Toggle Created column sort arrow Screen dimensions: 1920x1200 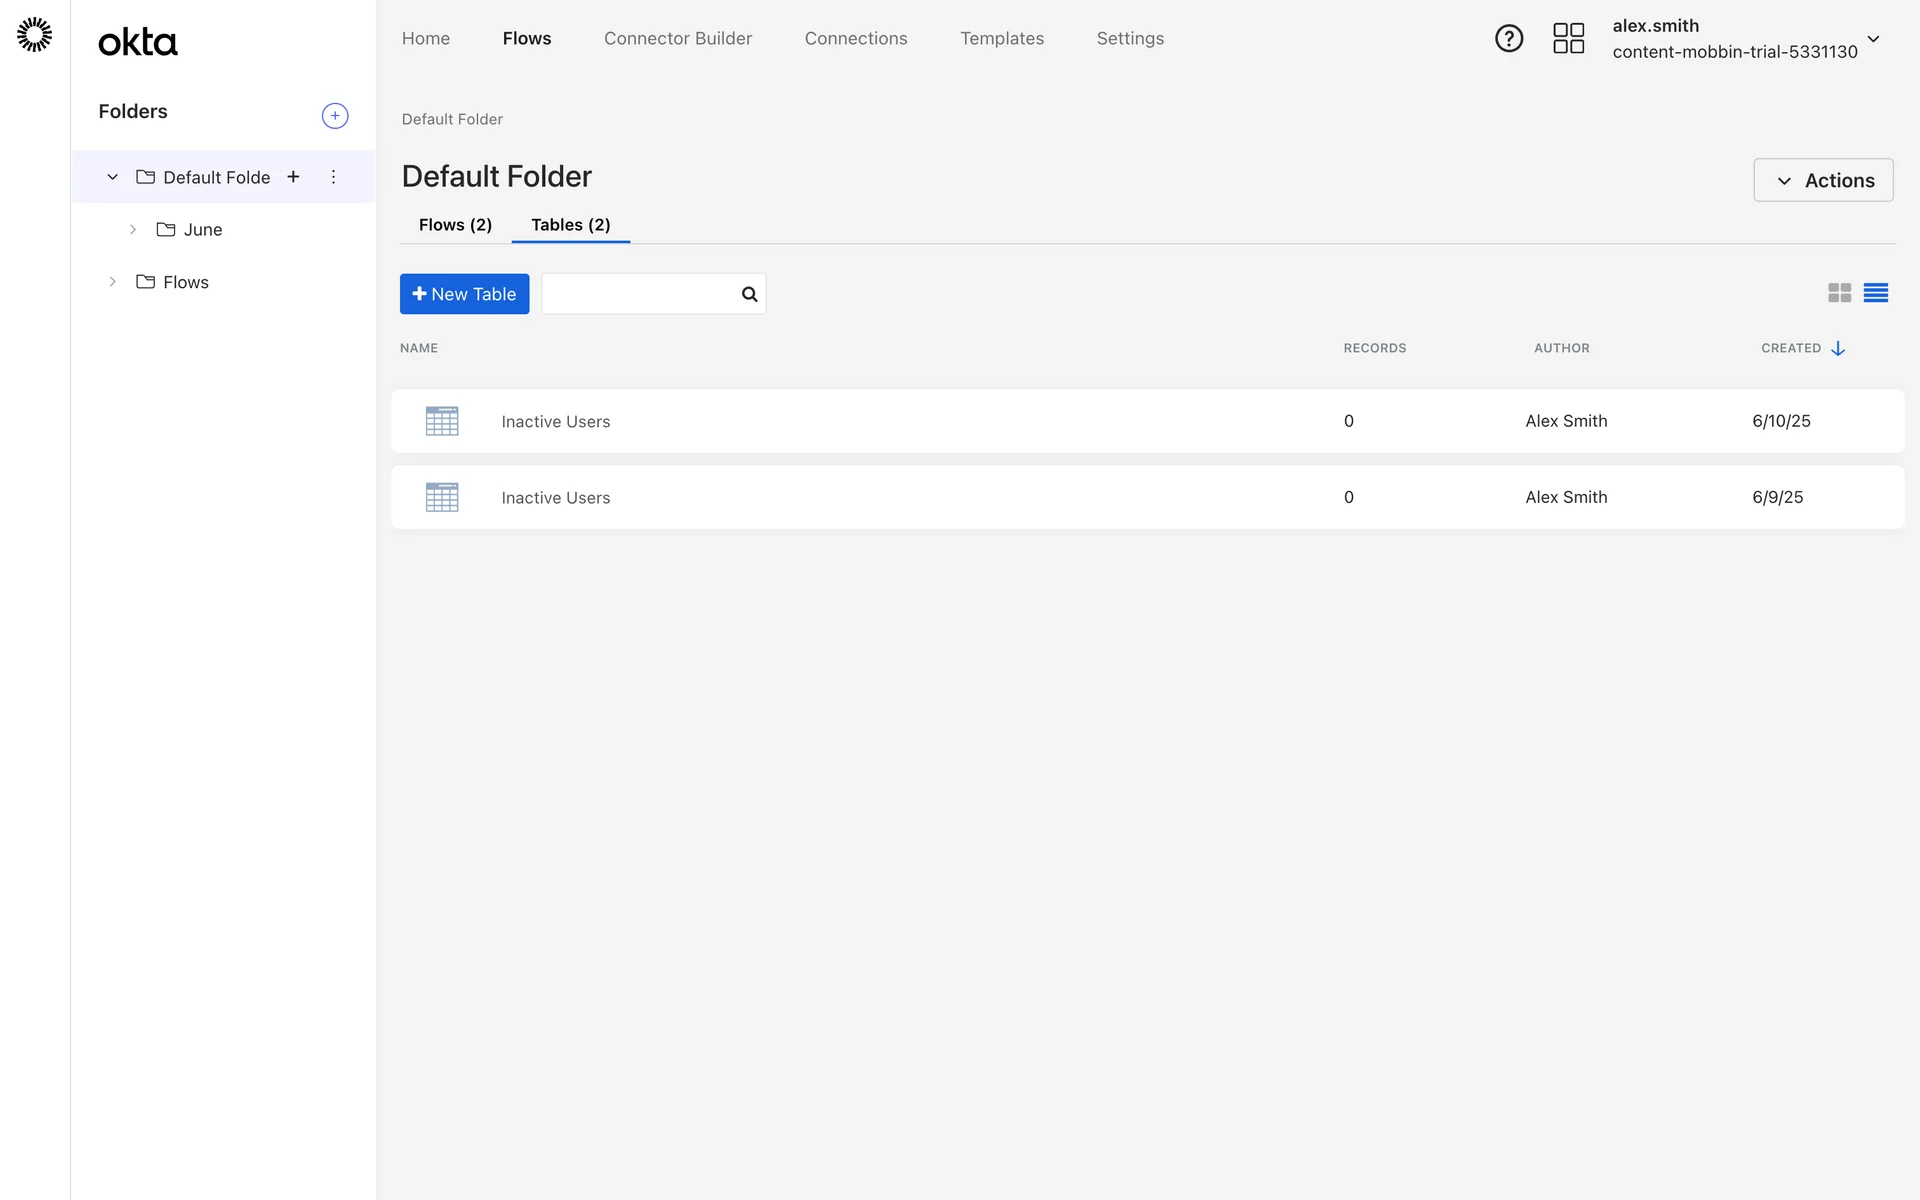point(1837,349)
